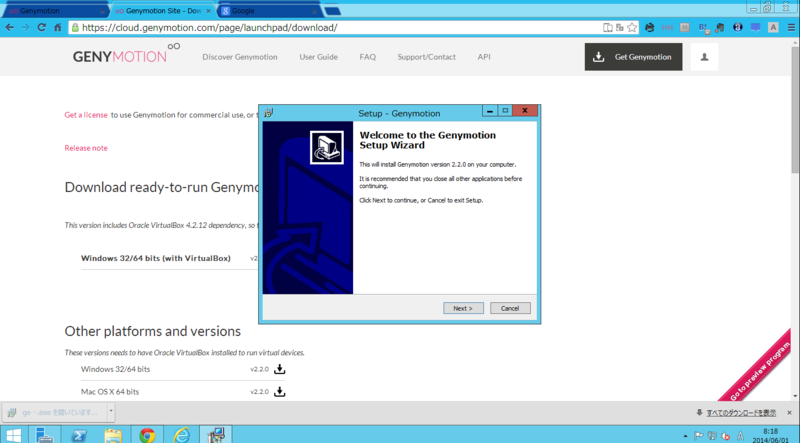Click the Genymotion logo
The image size is (800, 443).
126,54
